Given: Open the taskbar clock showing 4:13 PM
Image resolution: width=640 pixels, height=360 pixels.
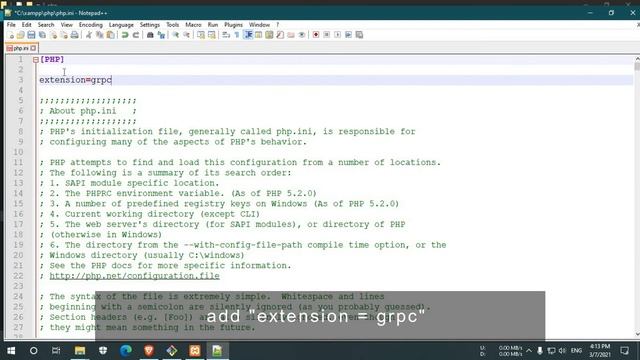Looking at the screenshot, I should tap(600, 351).
